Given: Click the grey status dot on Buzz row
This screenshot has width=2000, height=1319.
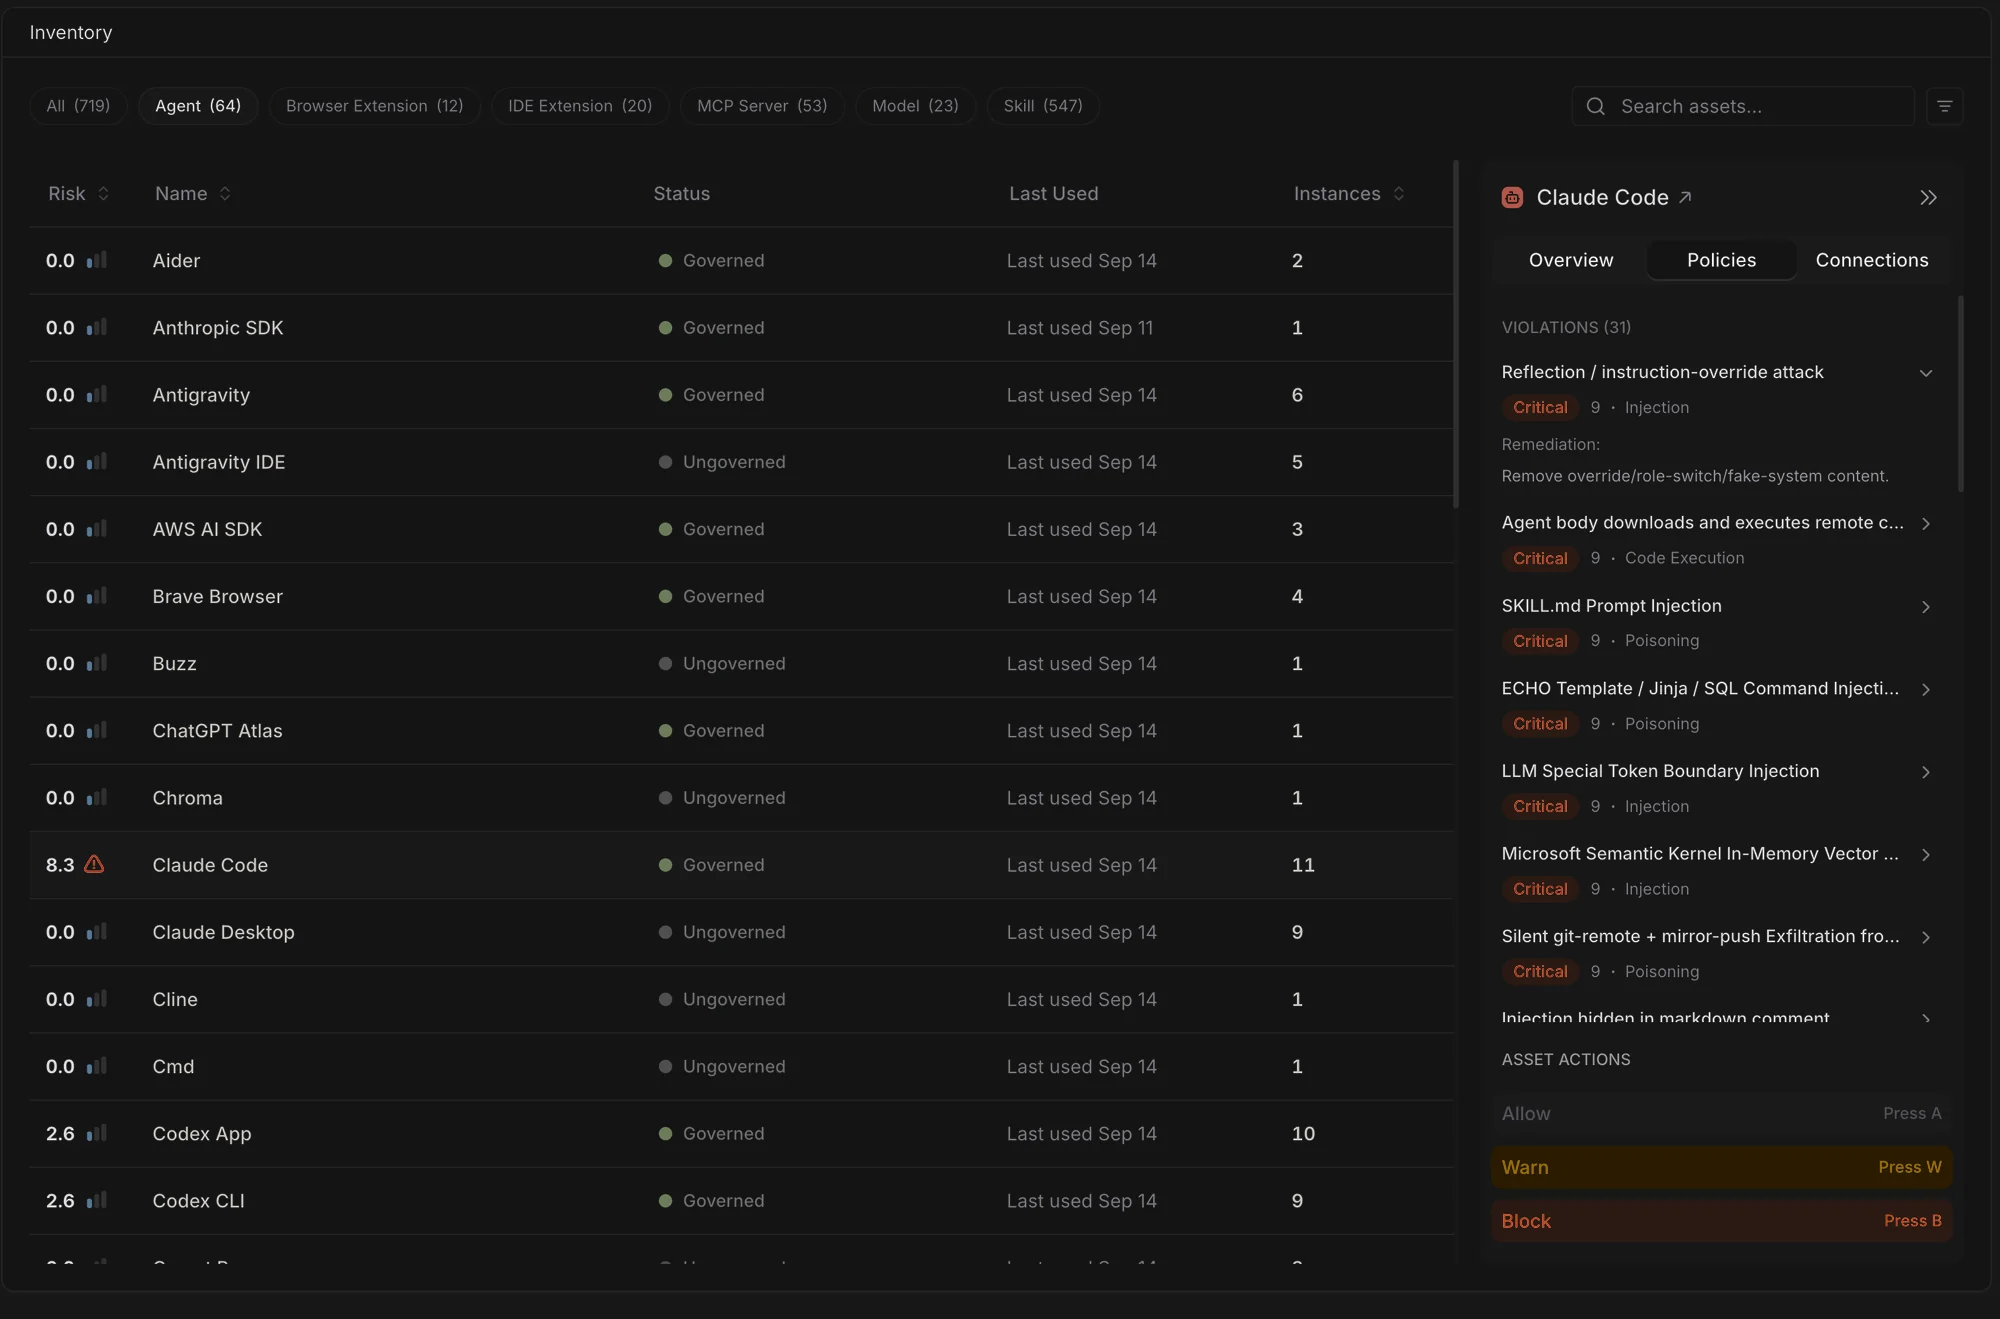Looking at the screenshot, I should [665, 663].
